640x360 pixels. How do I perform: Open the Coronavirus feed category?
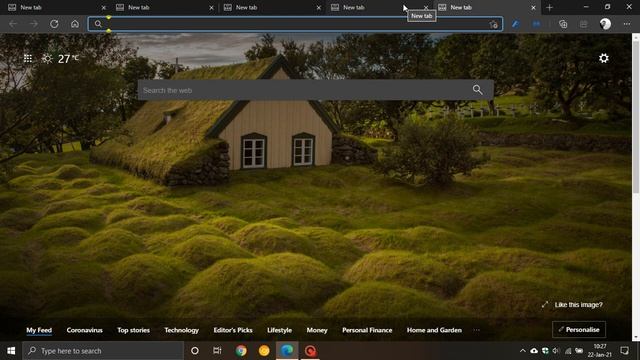84,330
